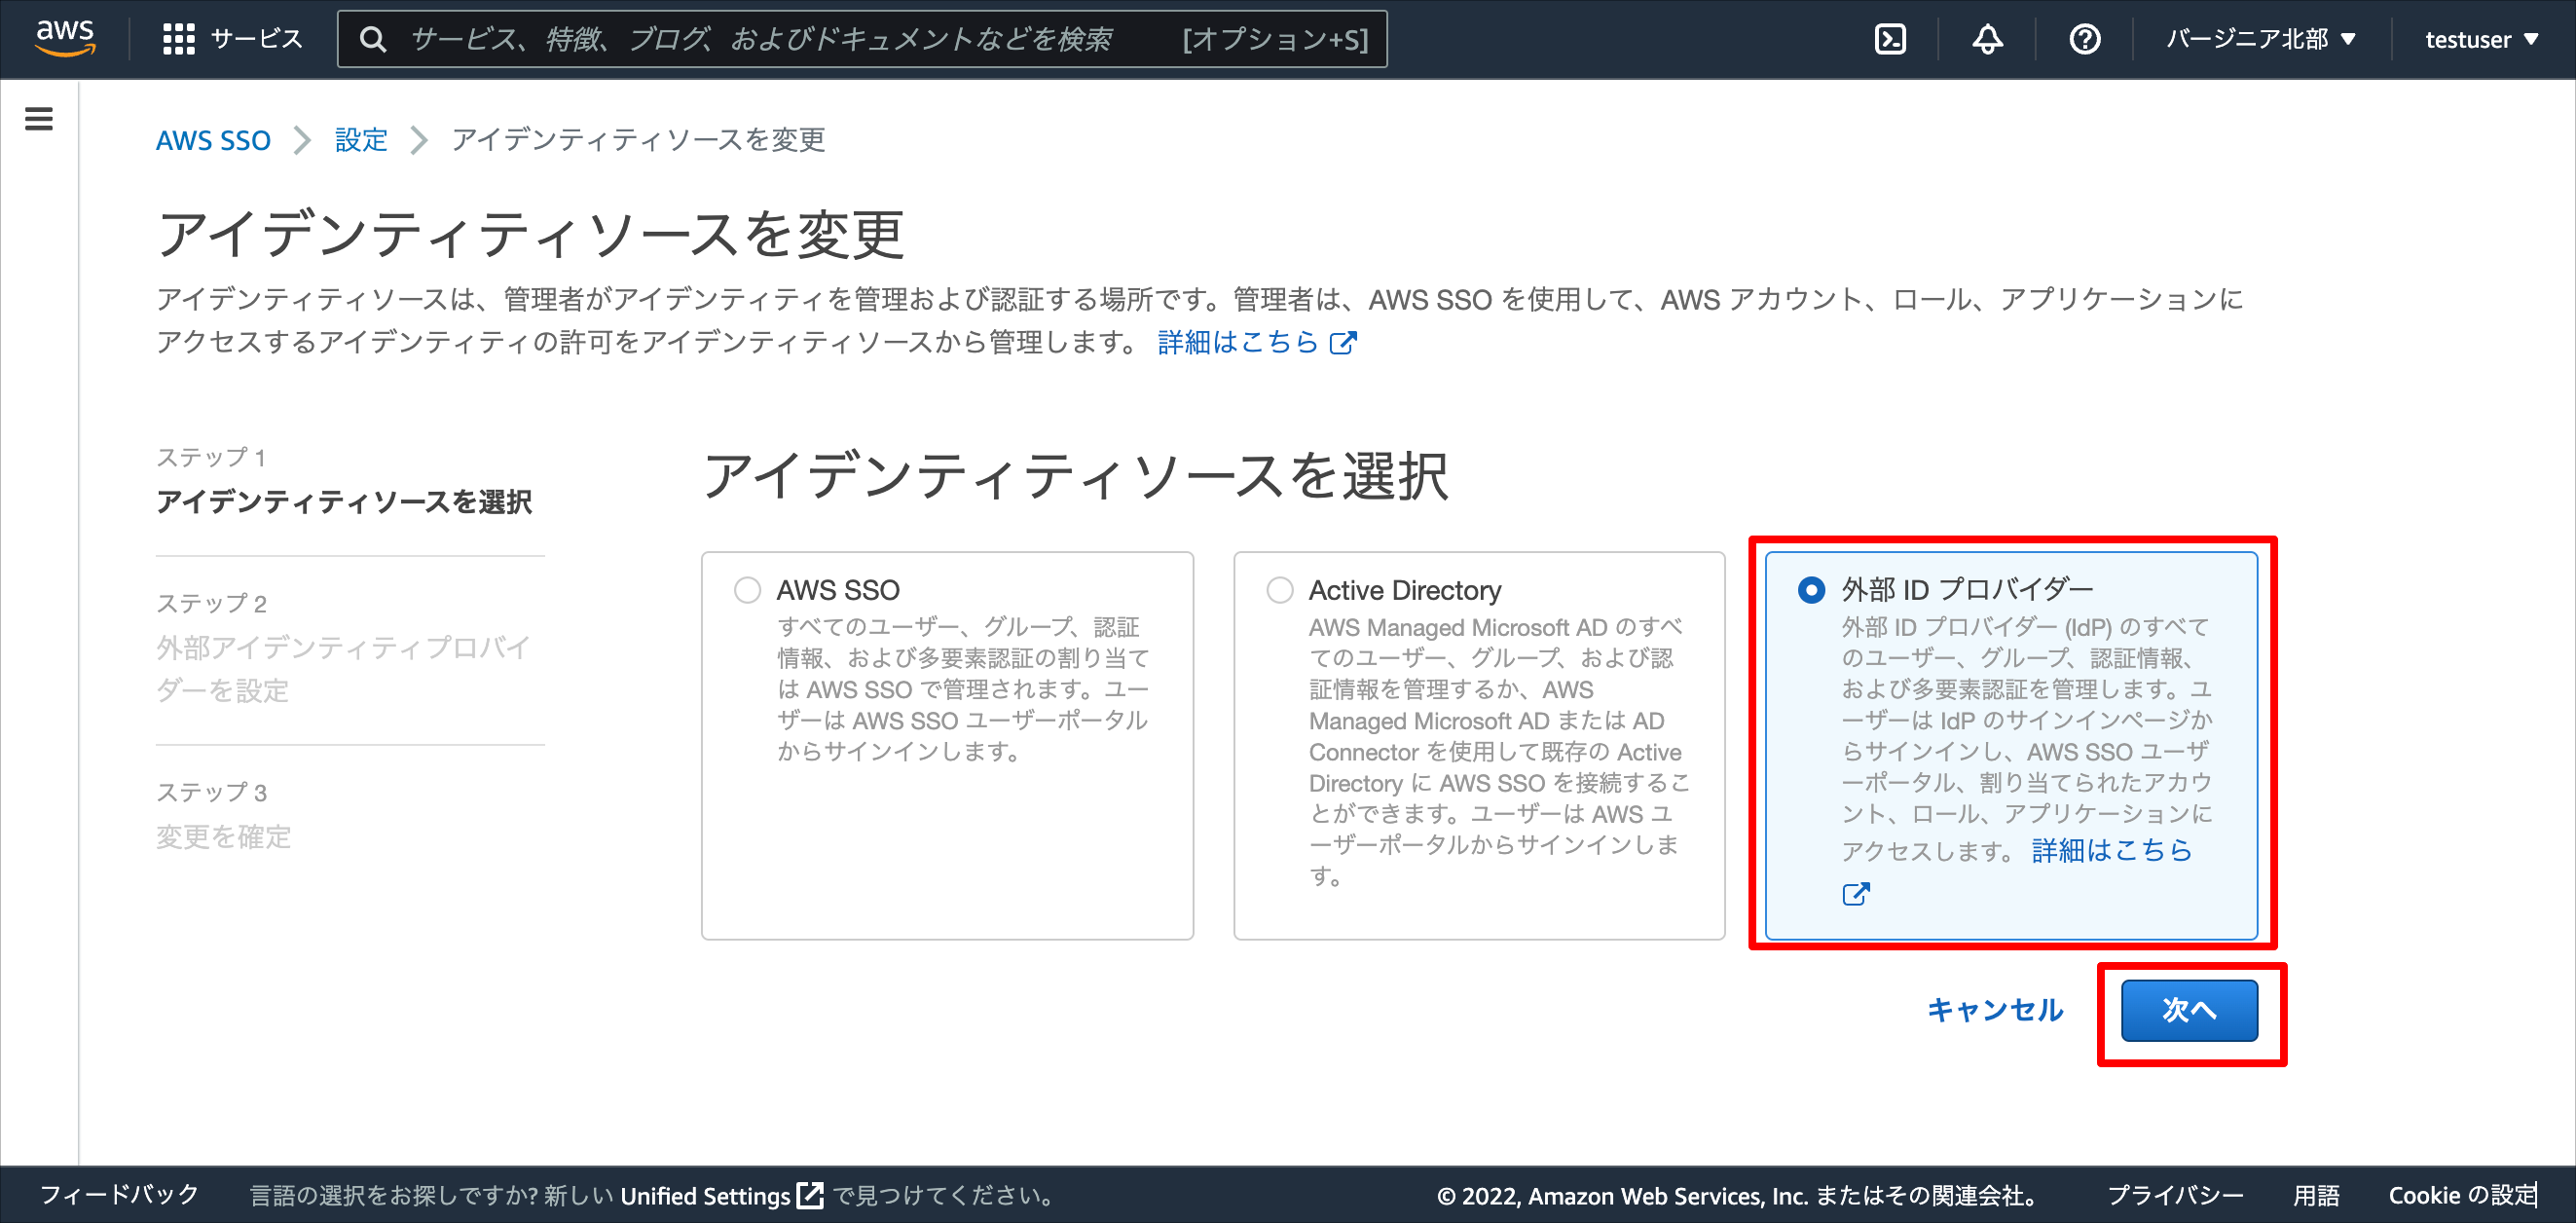Go to AWS SSO breadcrumb link
The width and height of the screenshot is (2576, 1223).
213,140
